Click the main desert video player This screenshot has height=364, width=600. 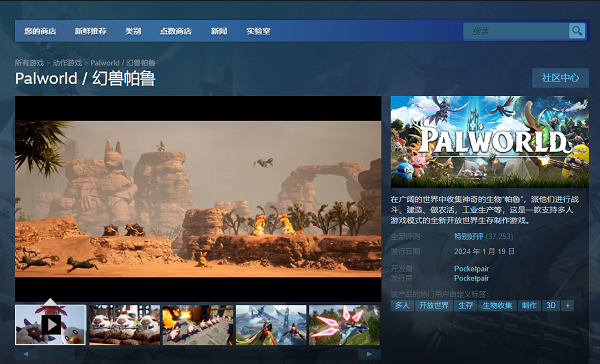click(198, 199)
